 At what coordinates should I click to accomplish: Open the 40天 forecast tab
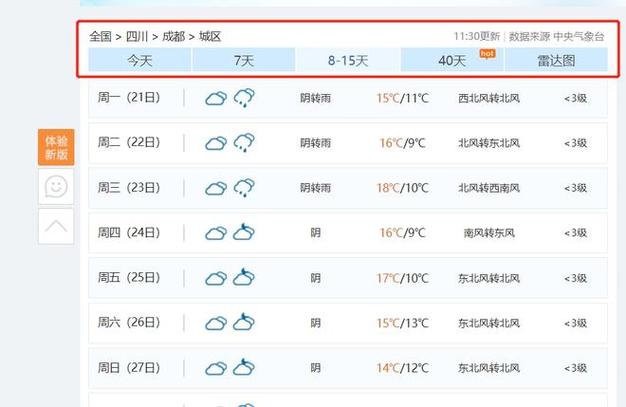(x=452, y=60)
